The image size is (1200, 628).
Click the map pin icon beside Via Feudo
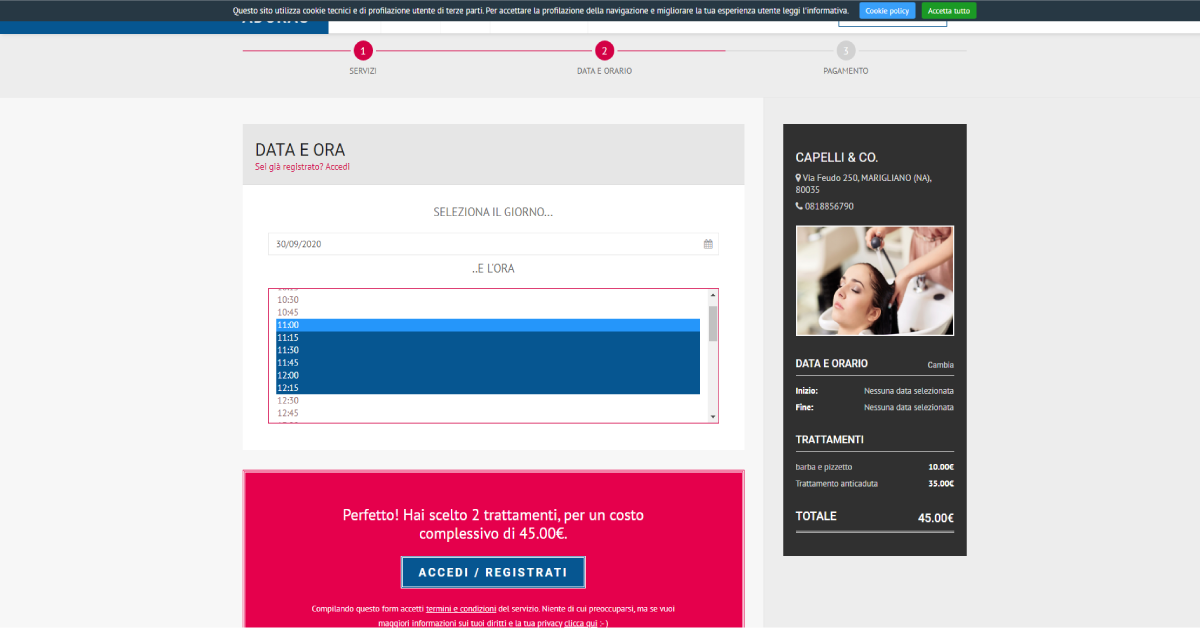coord(798,178)
